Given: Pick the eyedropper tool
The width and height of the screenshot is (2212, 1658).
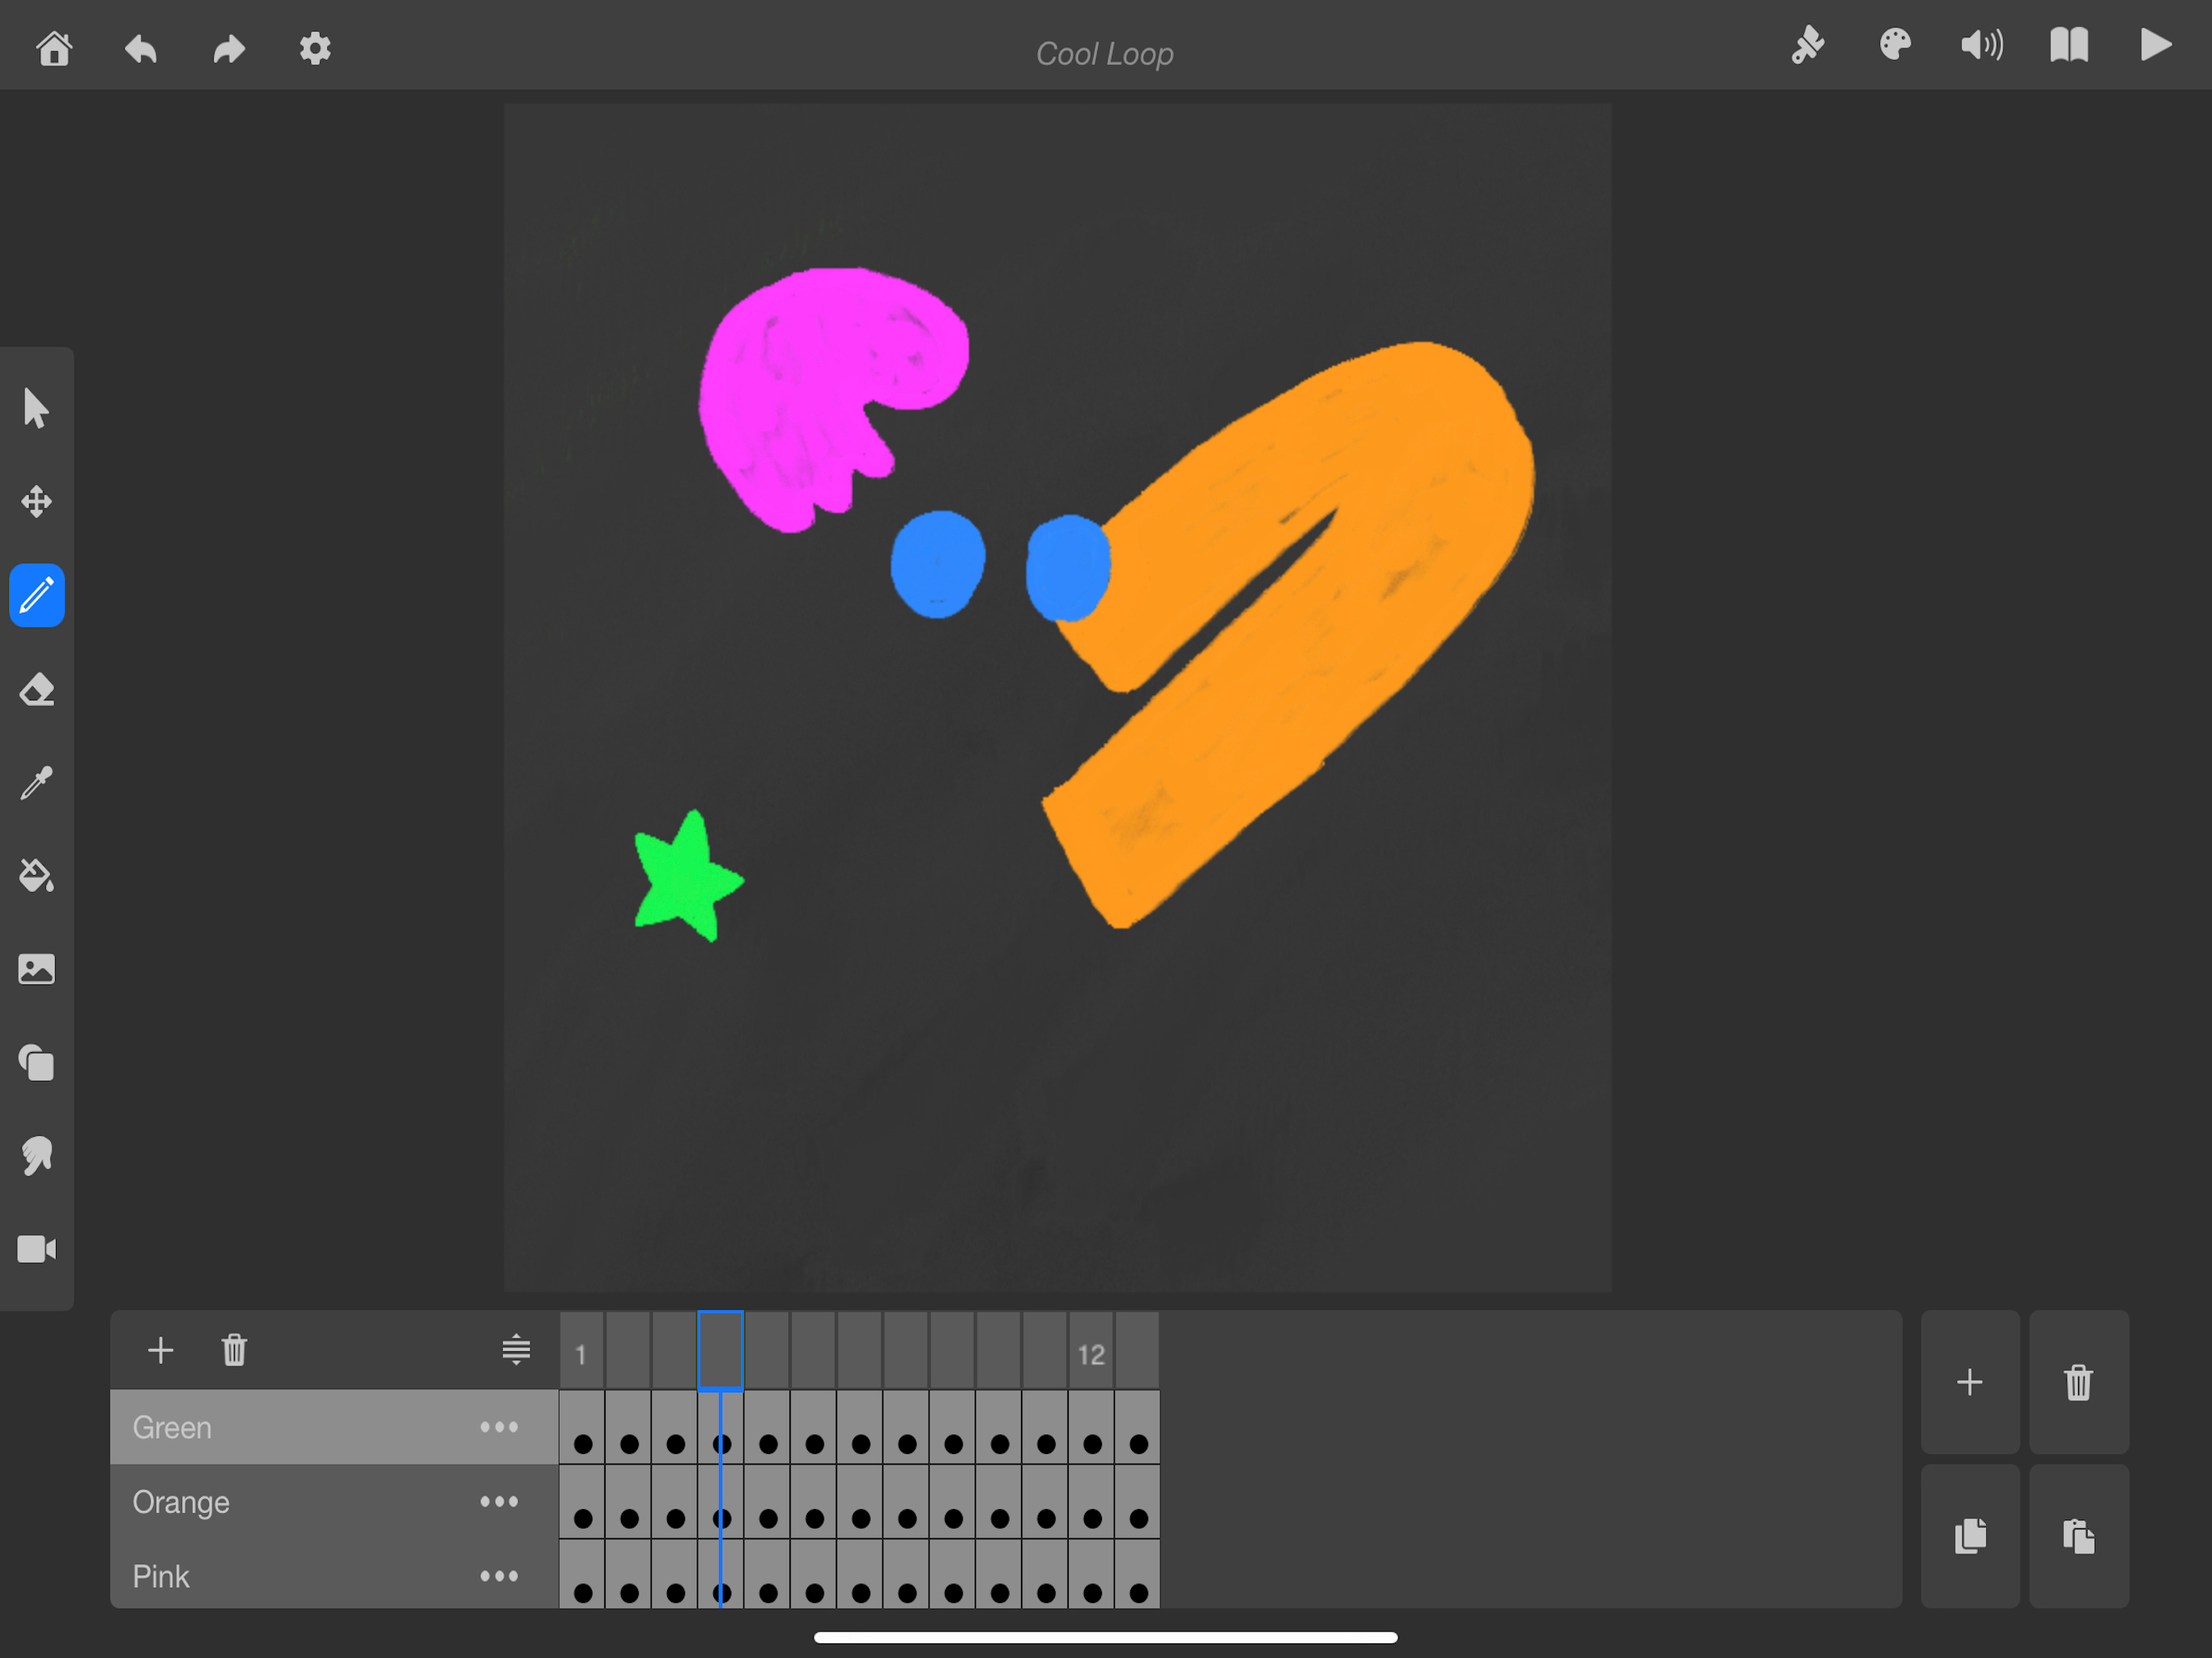Looking at the screenshot, I should 36,783.
